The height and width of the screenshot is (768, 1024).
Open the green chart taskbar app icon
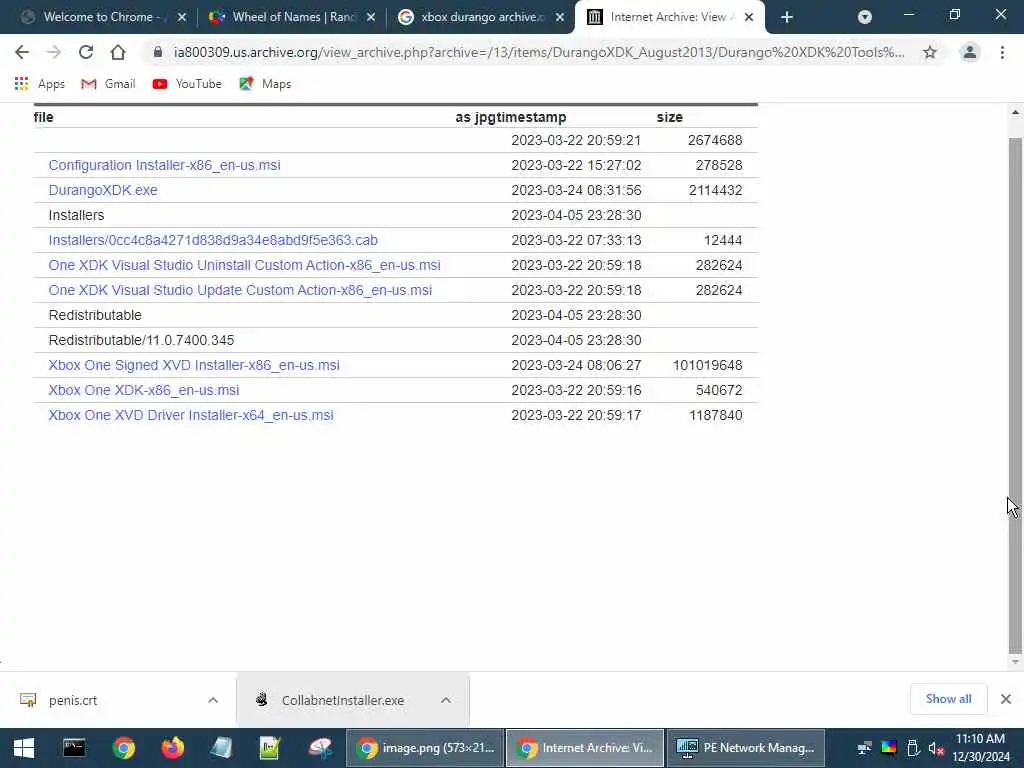[270, 748]
